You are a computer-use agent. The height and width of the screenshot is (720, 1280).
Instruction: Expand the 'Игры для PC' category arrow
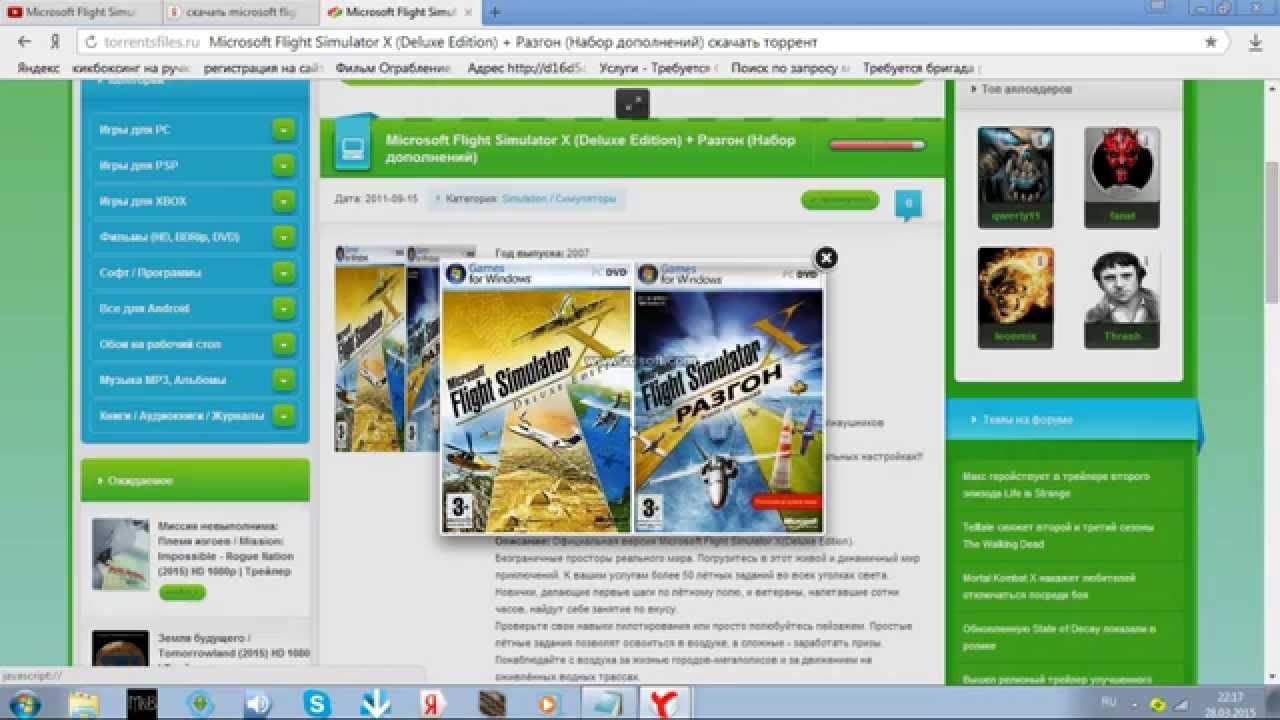pyautogui.click(x=284, y=130)
